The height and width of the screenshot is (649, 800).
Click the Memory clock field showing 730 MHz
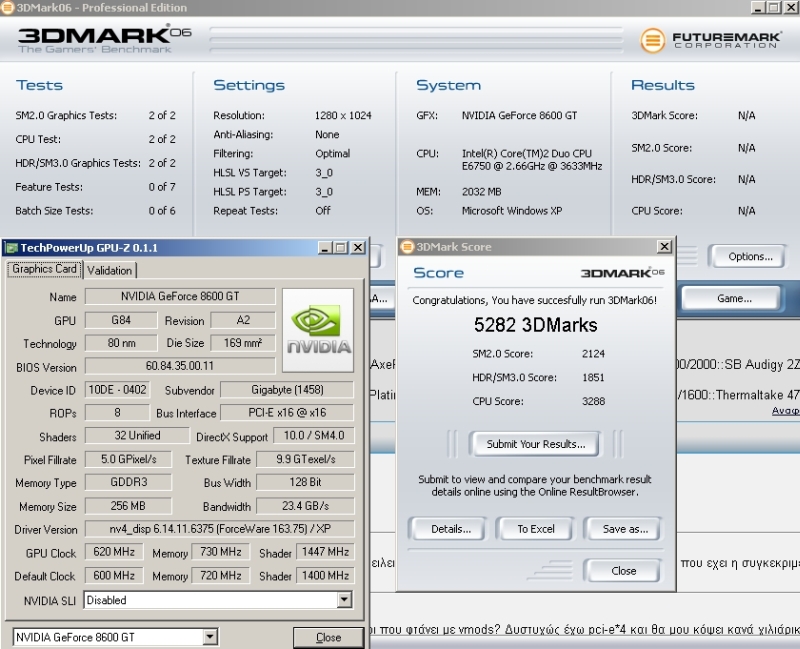[x=220, y=552]
